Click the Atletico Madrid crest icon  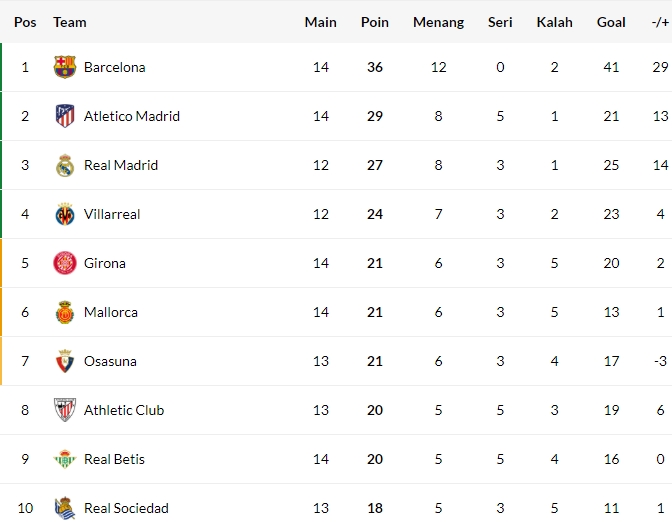click(x=65, y=116)
